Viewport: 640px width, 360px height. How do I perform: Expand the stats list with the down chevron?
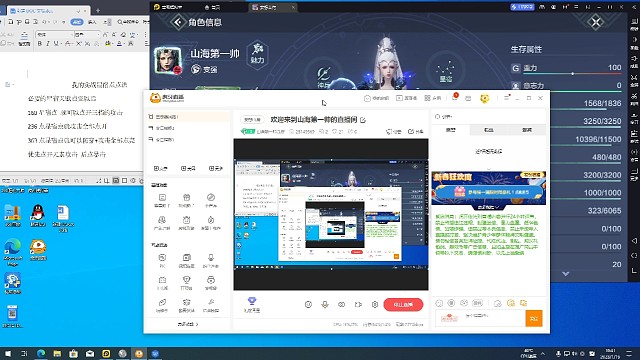[565, 273]
